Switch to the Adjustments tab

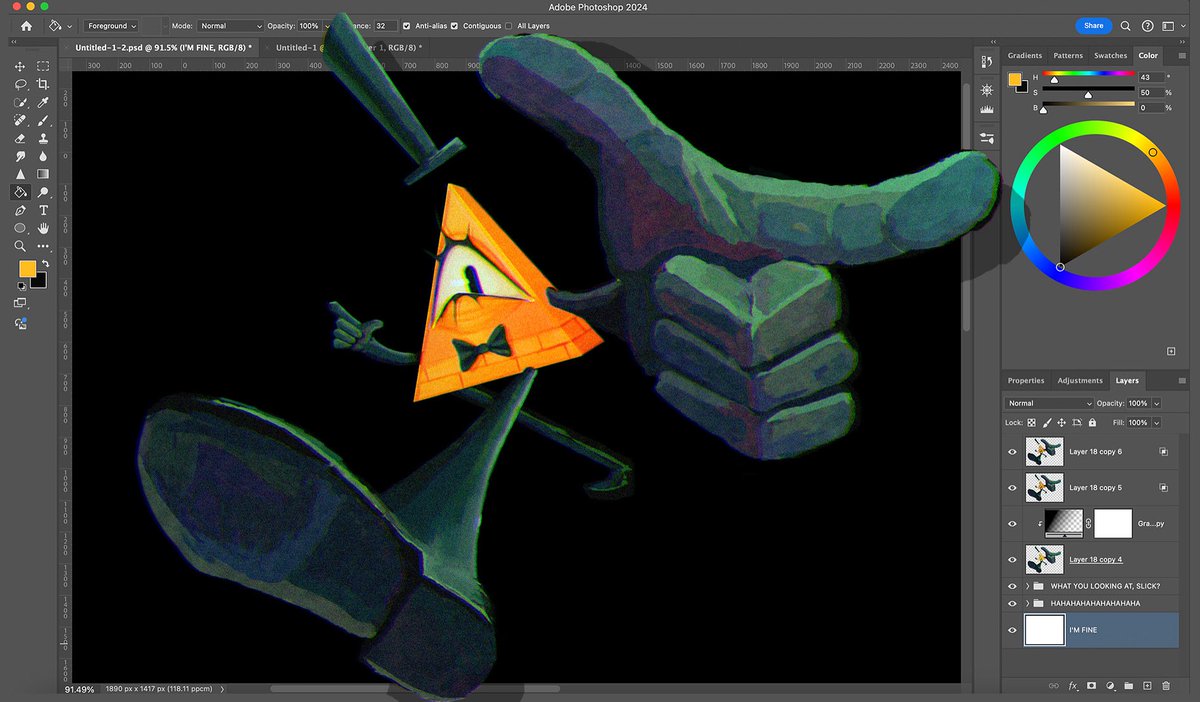tap(1079, 380)
